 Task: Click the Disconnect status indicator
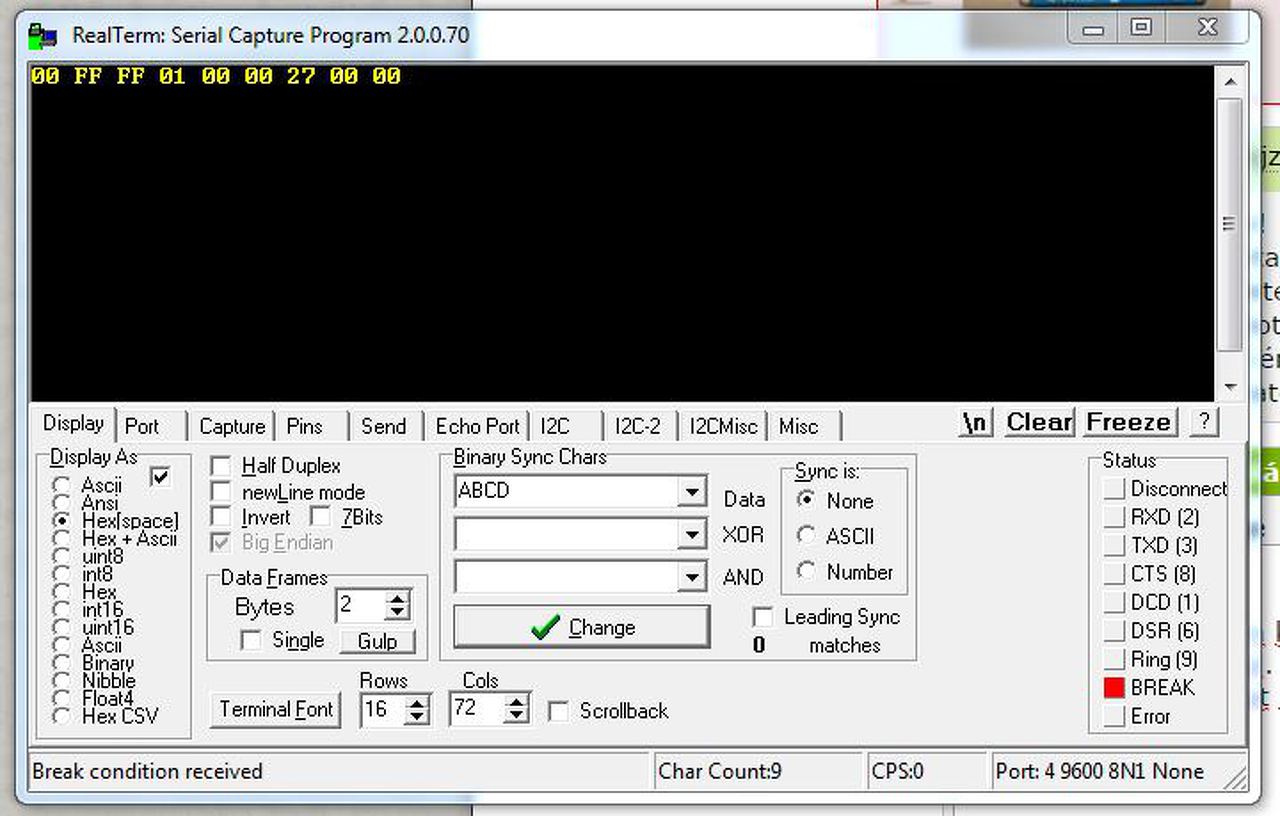[1114, 489]
